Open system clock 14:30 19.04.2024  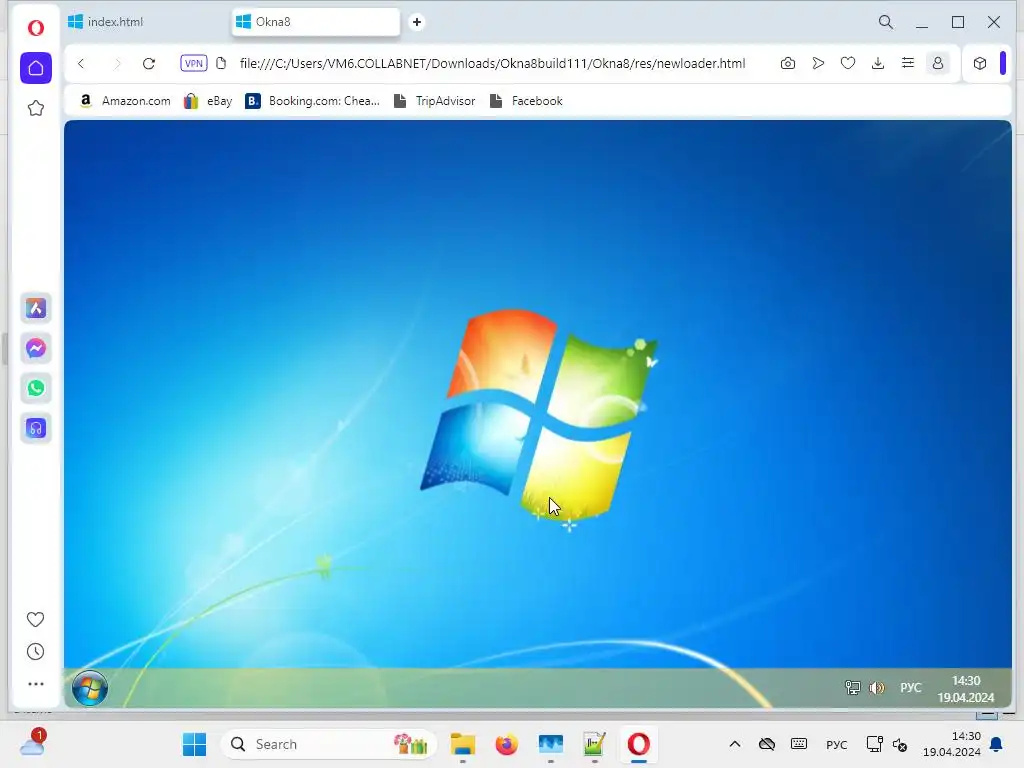tap(952, 744)
